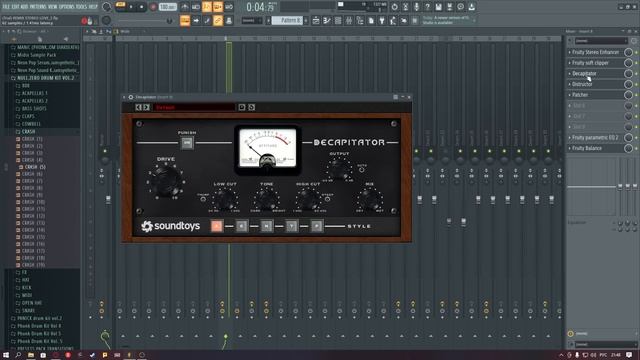Select the Fruity parametric EQ 2 slot

(x=595, y=138)
